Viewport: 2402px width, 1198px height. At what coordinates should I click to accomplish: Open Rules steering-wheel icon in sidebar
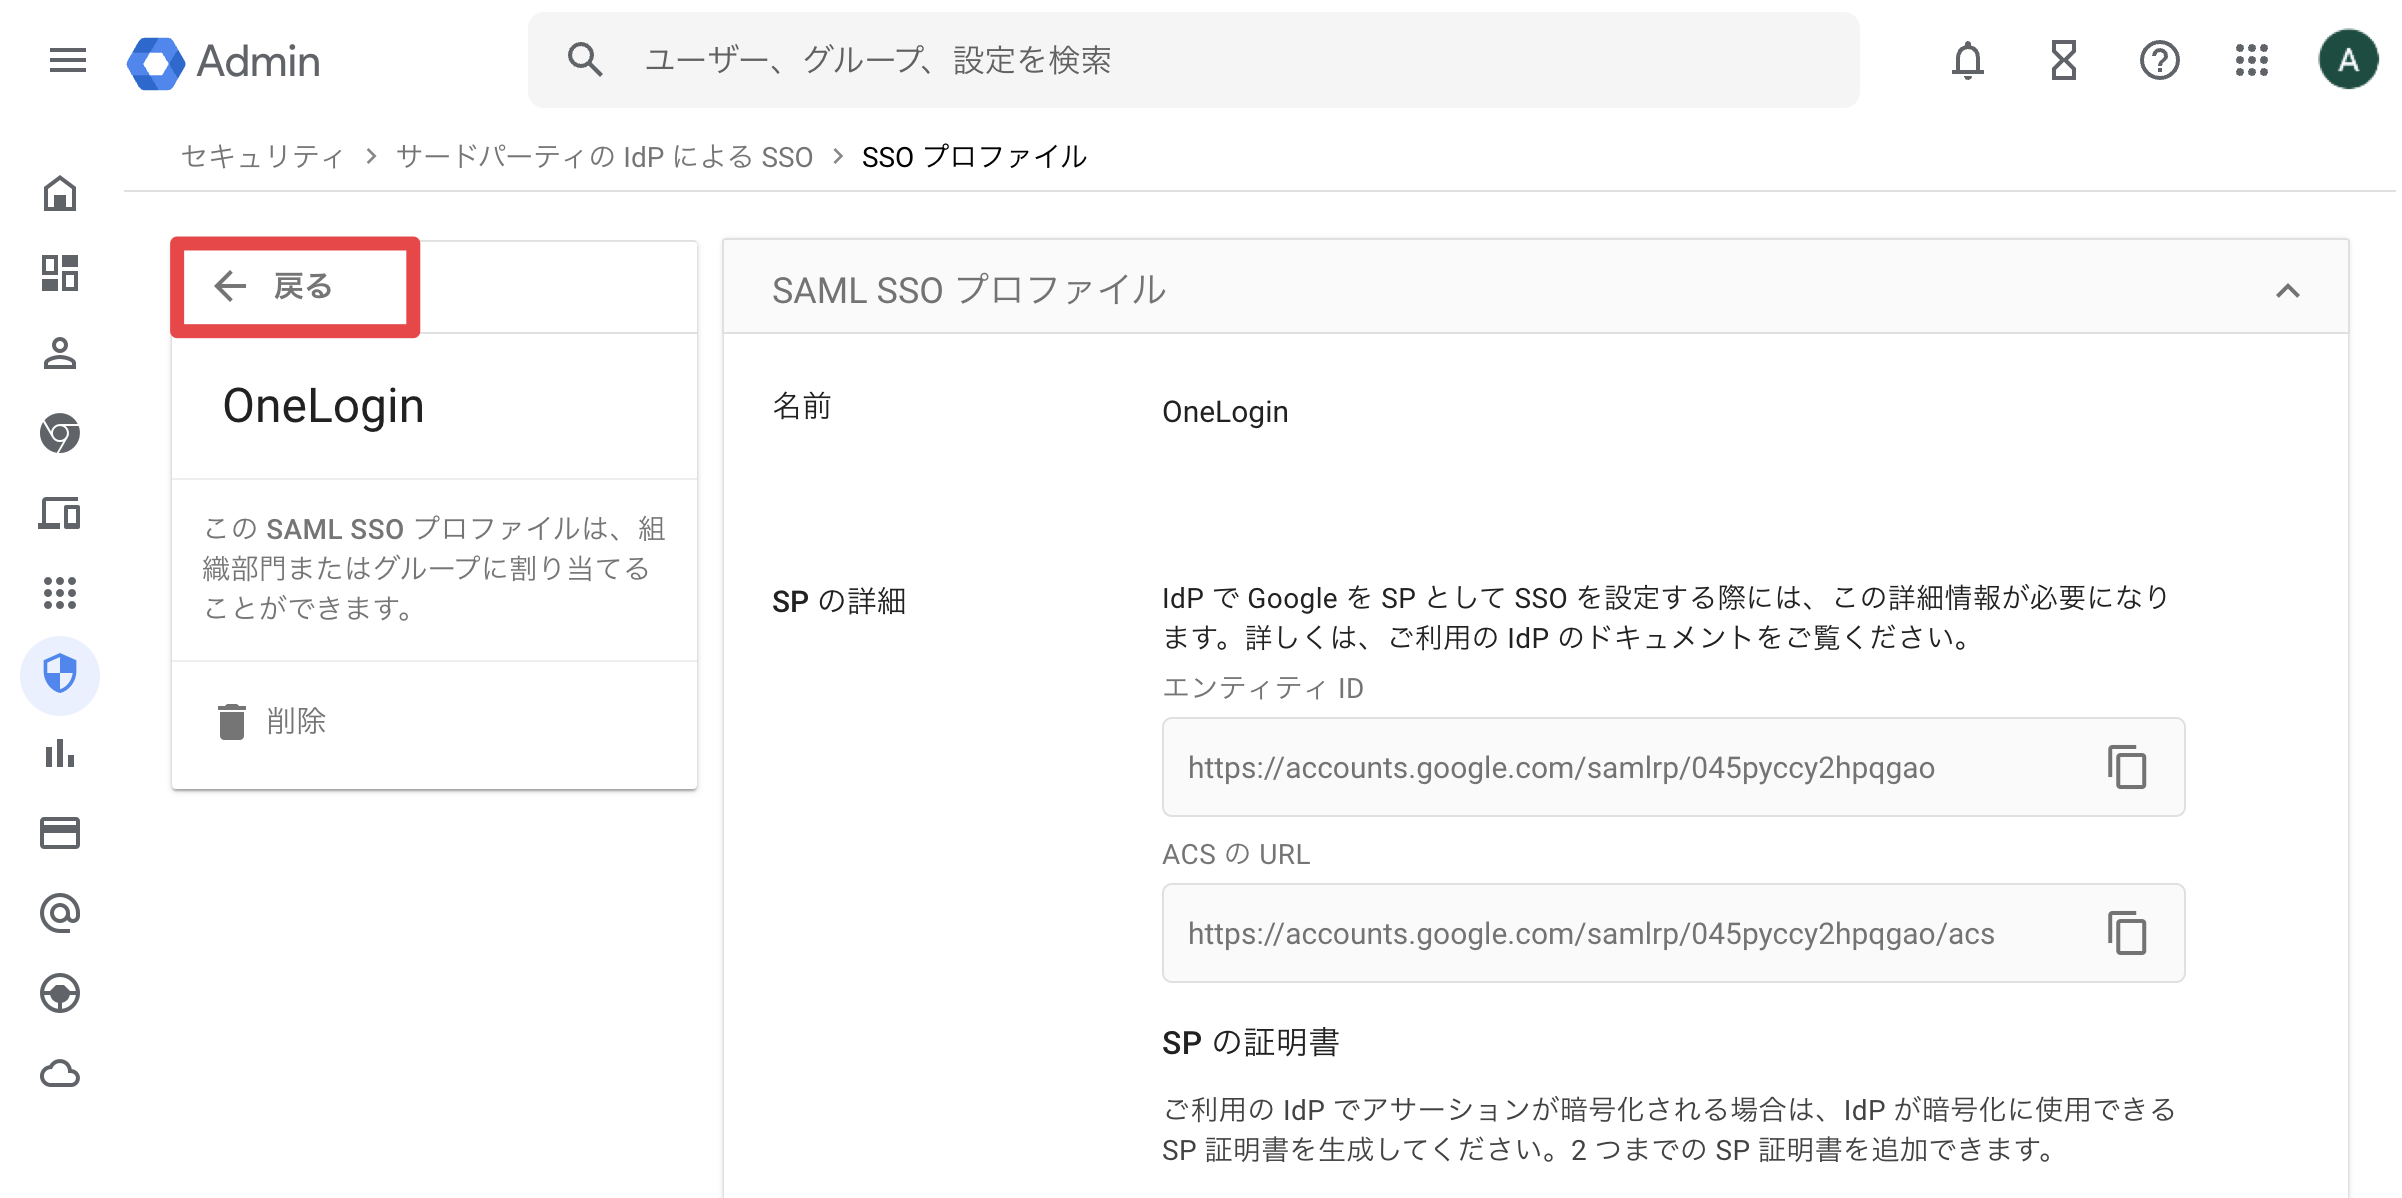click(x=60, y=993)
